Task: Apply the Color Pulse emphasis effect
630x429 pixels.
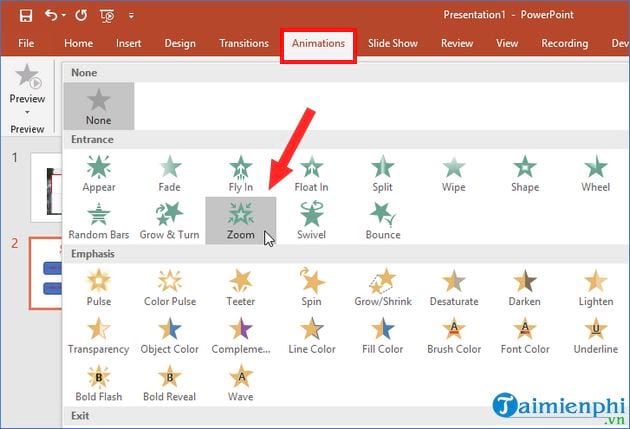Action: point(170,287)
